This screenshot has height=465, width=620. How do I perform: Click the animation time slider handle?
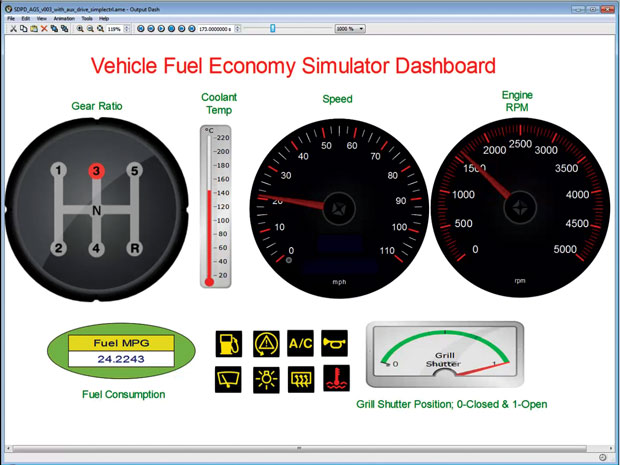click(x=272, y=28)
